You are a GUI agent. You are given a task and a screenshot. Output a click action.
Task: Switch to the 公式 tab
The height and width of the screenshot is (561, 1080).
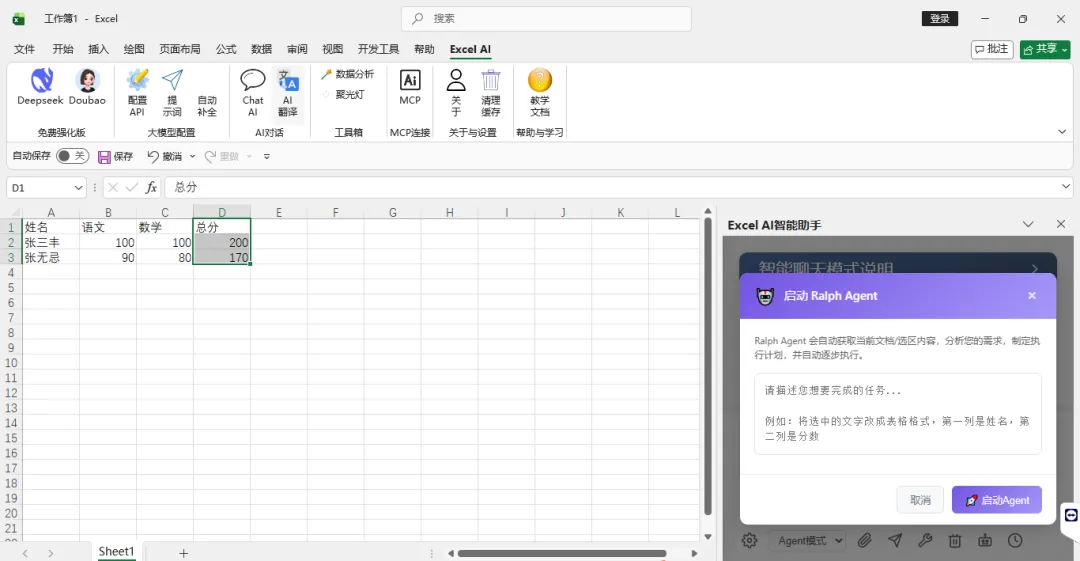point(226,49)
